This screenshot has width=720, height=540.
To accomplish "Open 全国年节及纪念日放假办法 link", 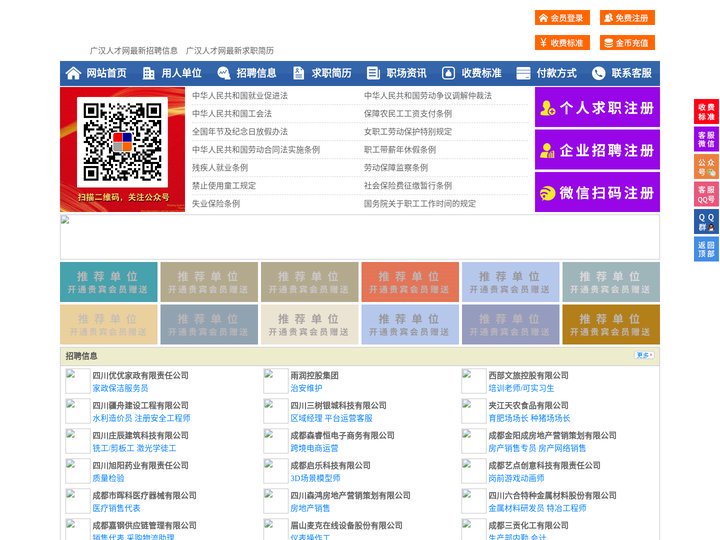I will pyautogui.click(x=240, y=131).
